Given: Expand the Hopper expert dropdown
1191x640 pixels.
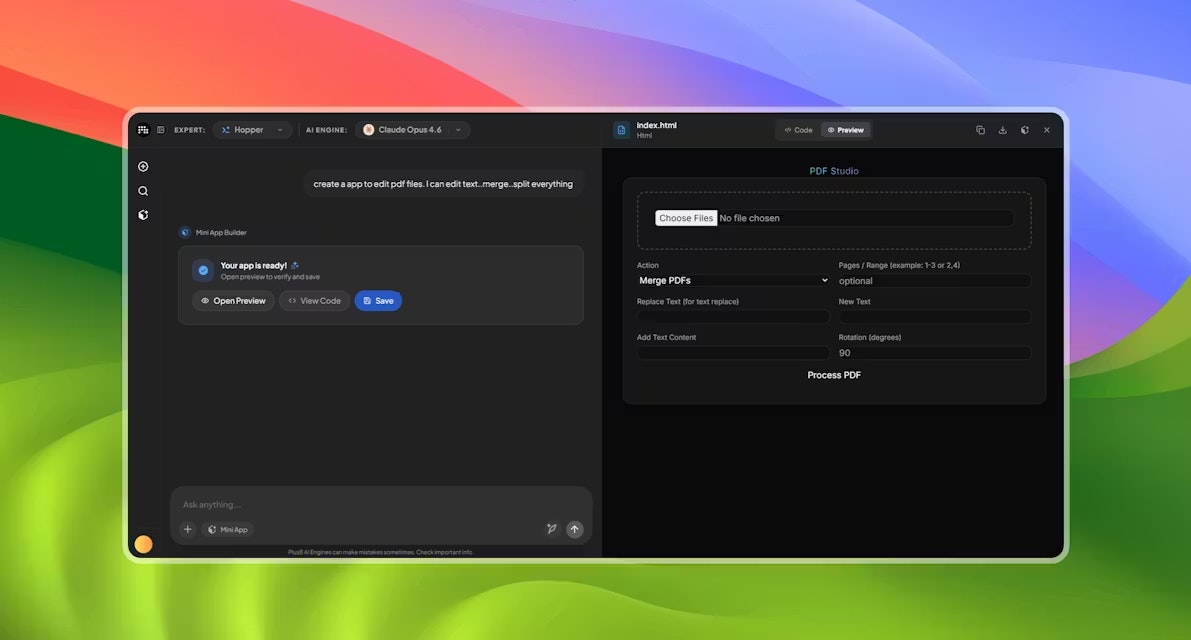Looking at the screenshot, I should click(x=252, y=130).
